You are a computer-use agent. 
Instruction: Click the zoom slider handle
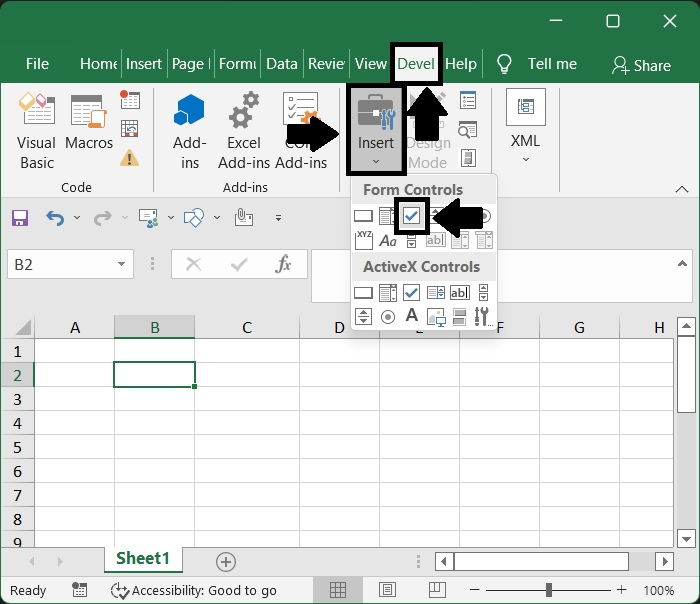click(x=548, y=590)
